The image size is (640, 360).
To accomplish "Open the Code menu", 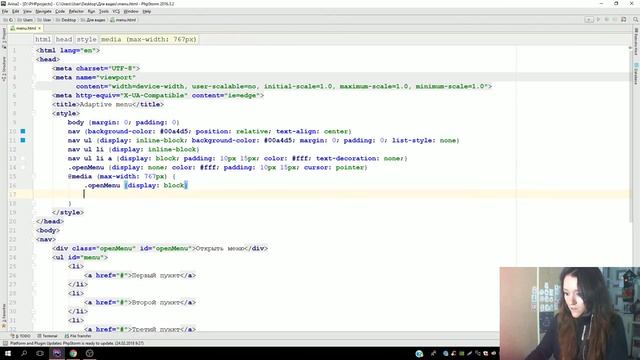I will pyautogui.click(x=60, y=11).
